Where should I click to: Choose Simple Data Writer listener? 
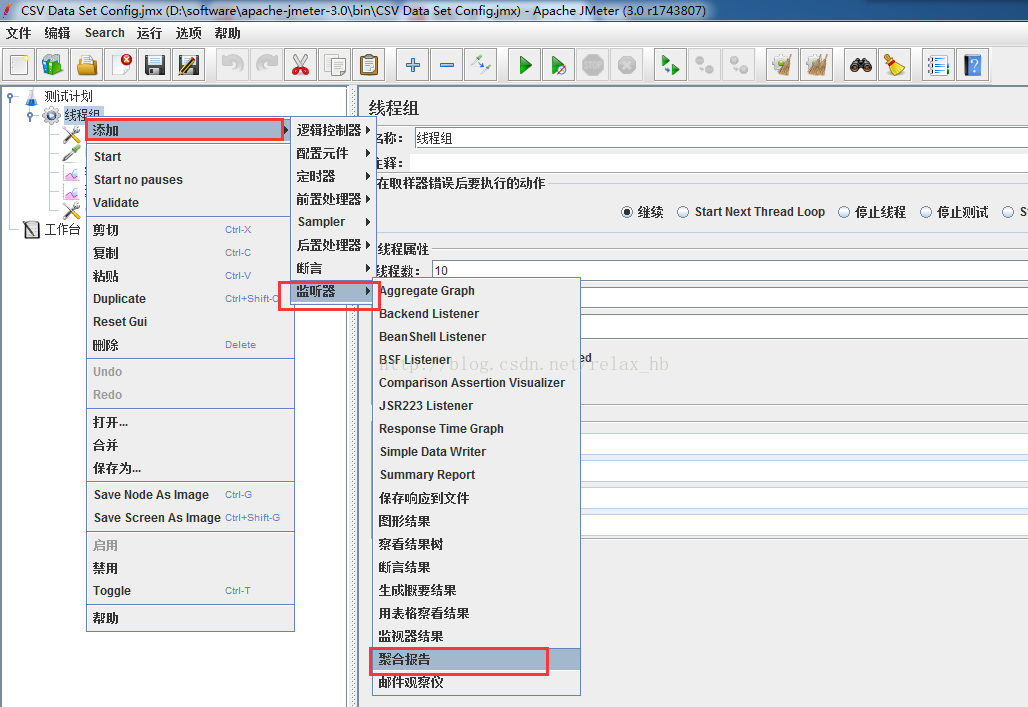click(x=477, y=451)
